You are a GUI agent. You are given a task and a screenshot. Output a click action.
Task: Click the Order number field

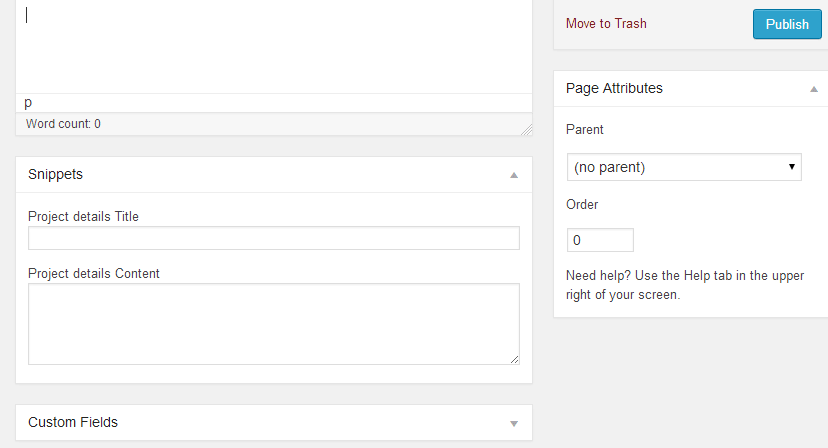[600, 240]
